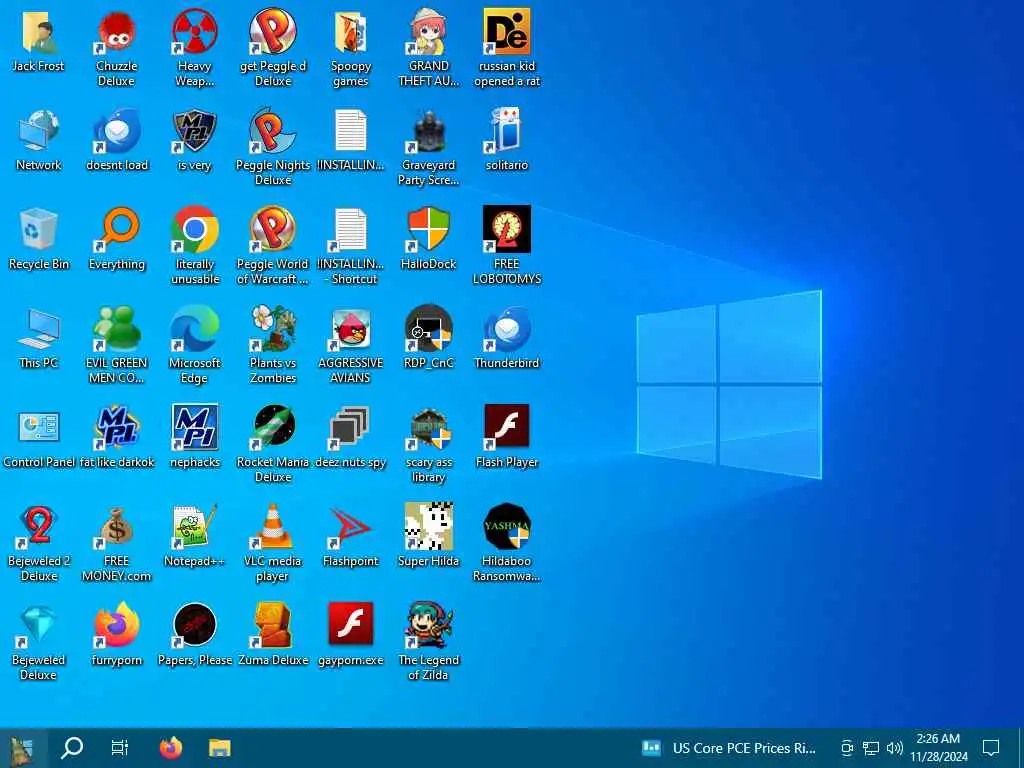The image size is (1024, 768).
Task: Select the Recycle Bin icon
Action: click(39, 229)
